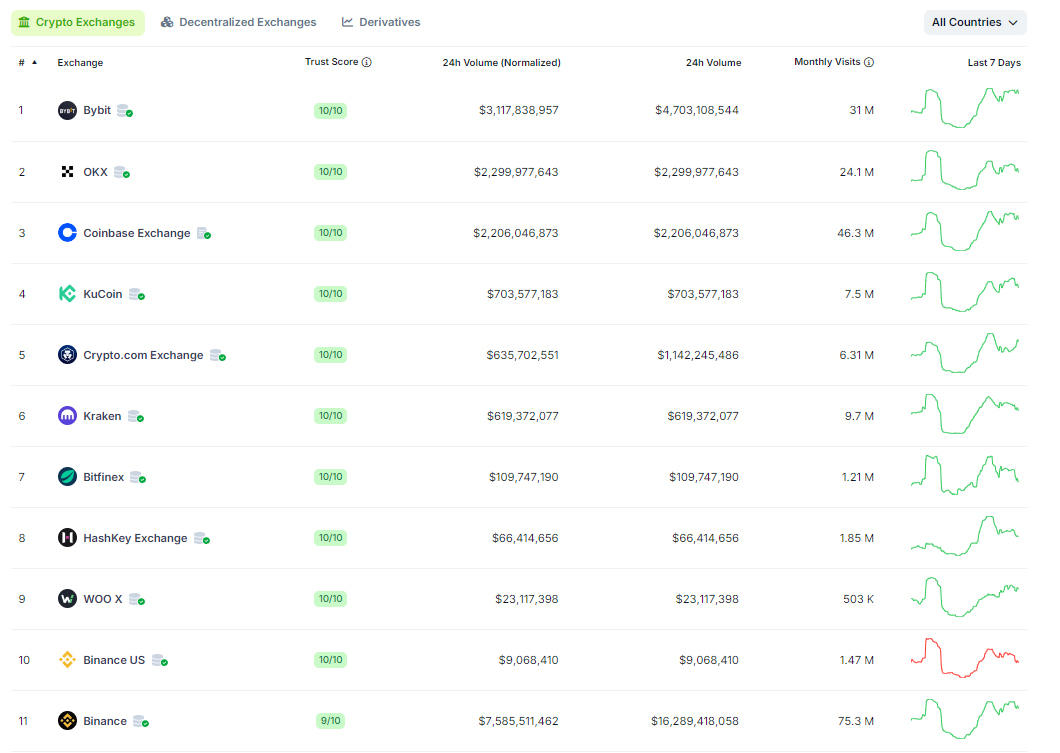Click the reserves badge beside WOO X
The width and height of the screenshot is (1060, 753).
point(137,599)
